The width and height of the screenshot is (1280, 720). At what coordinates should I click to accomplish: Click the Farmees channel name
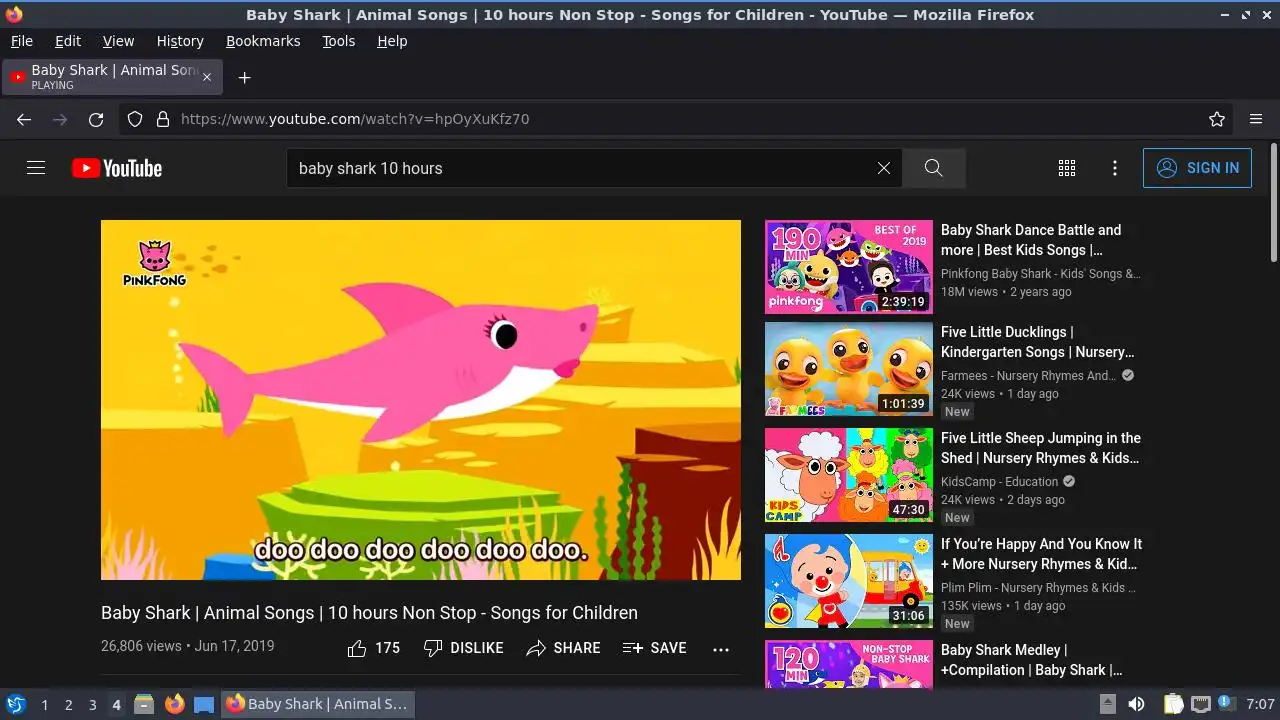pyautogui.click(x=1028, y=376)
